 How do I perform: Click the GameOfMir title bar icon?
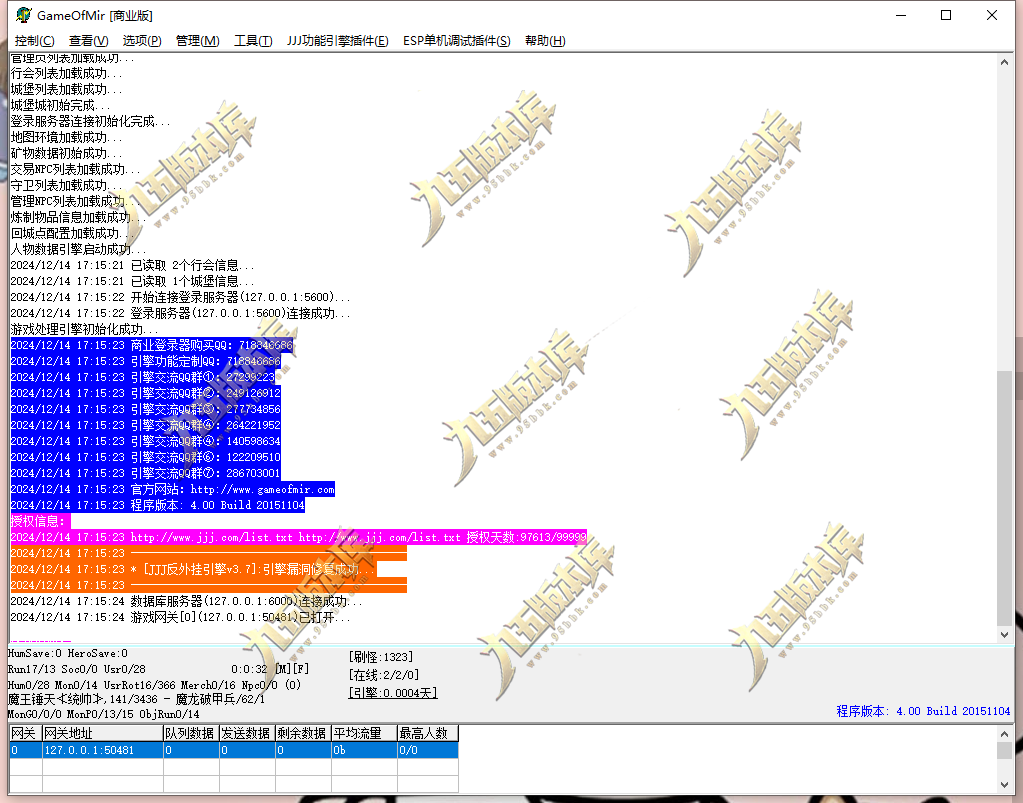coord(23,15)
